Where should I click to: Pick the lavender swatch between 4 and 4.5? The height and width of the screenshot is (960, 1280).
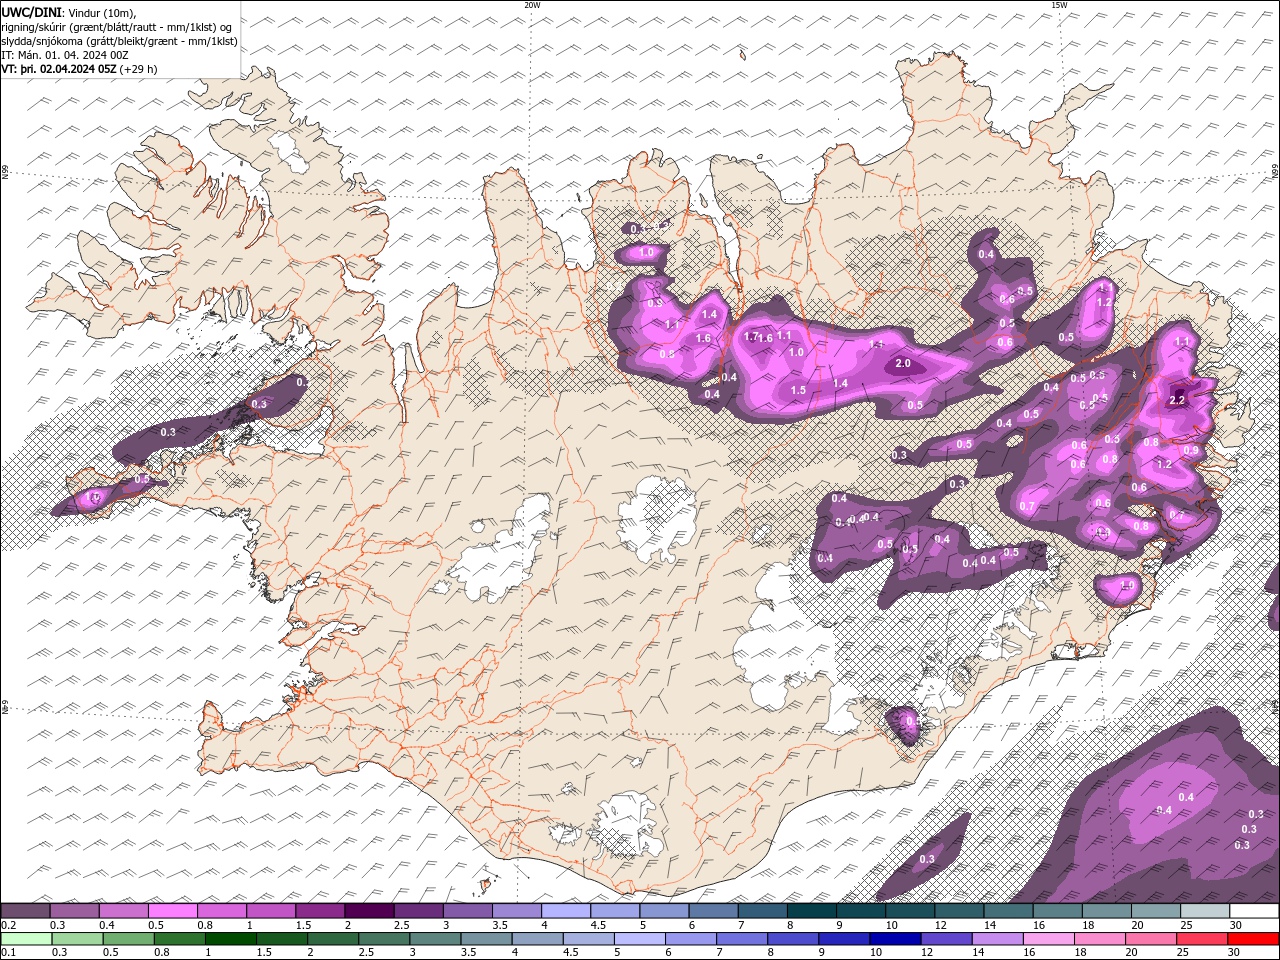(565, 911)
